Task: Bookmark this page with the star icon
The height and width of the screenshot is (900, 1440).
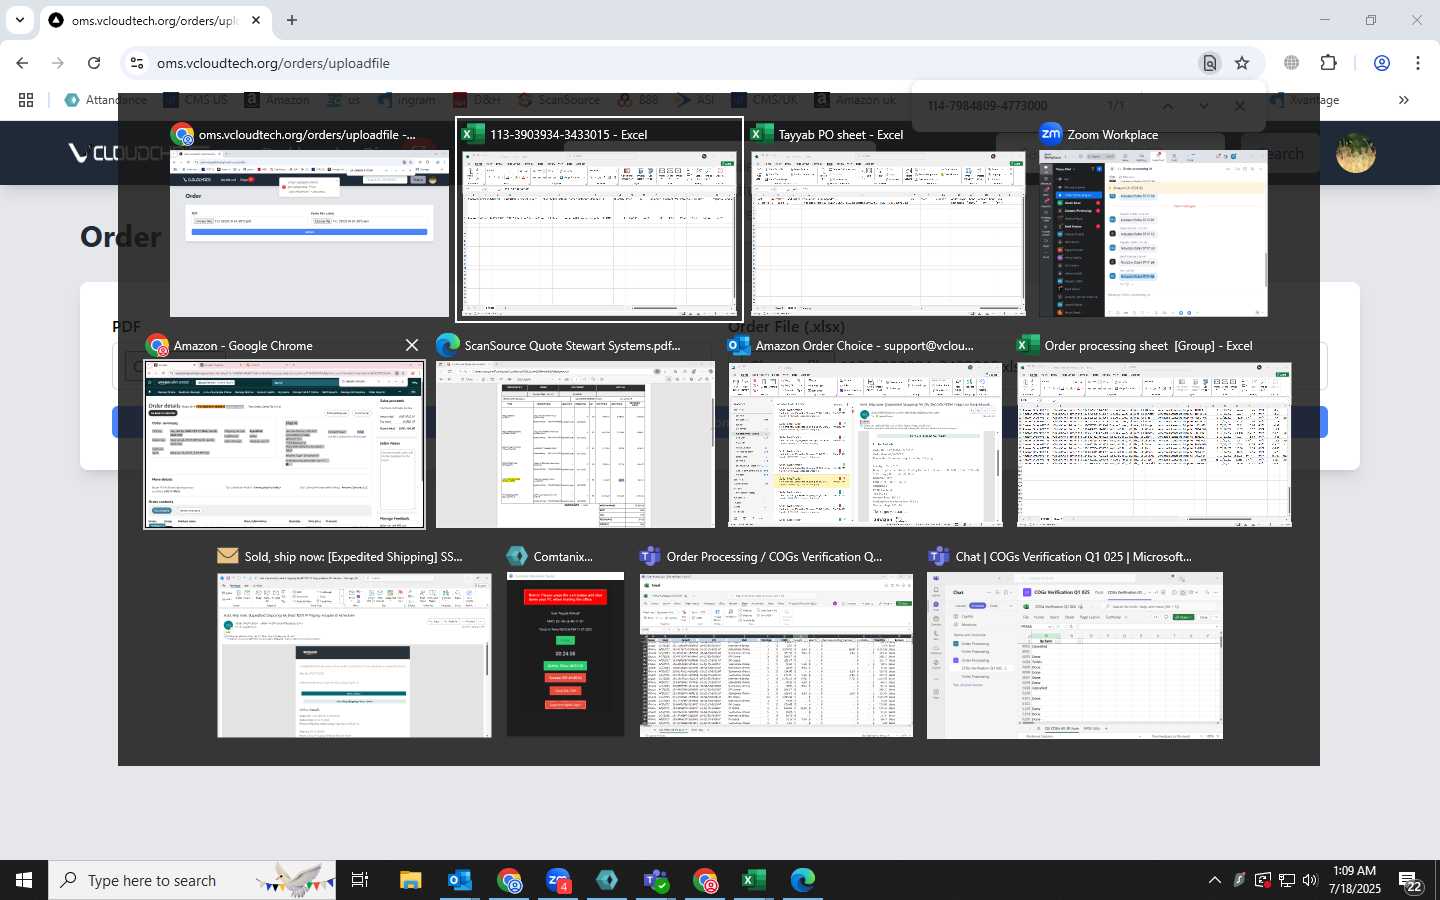Action: coord(1242,63)
